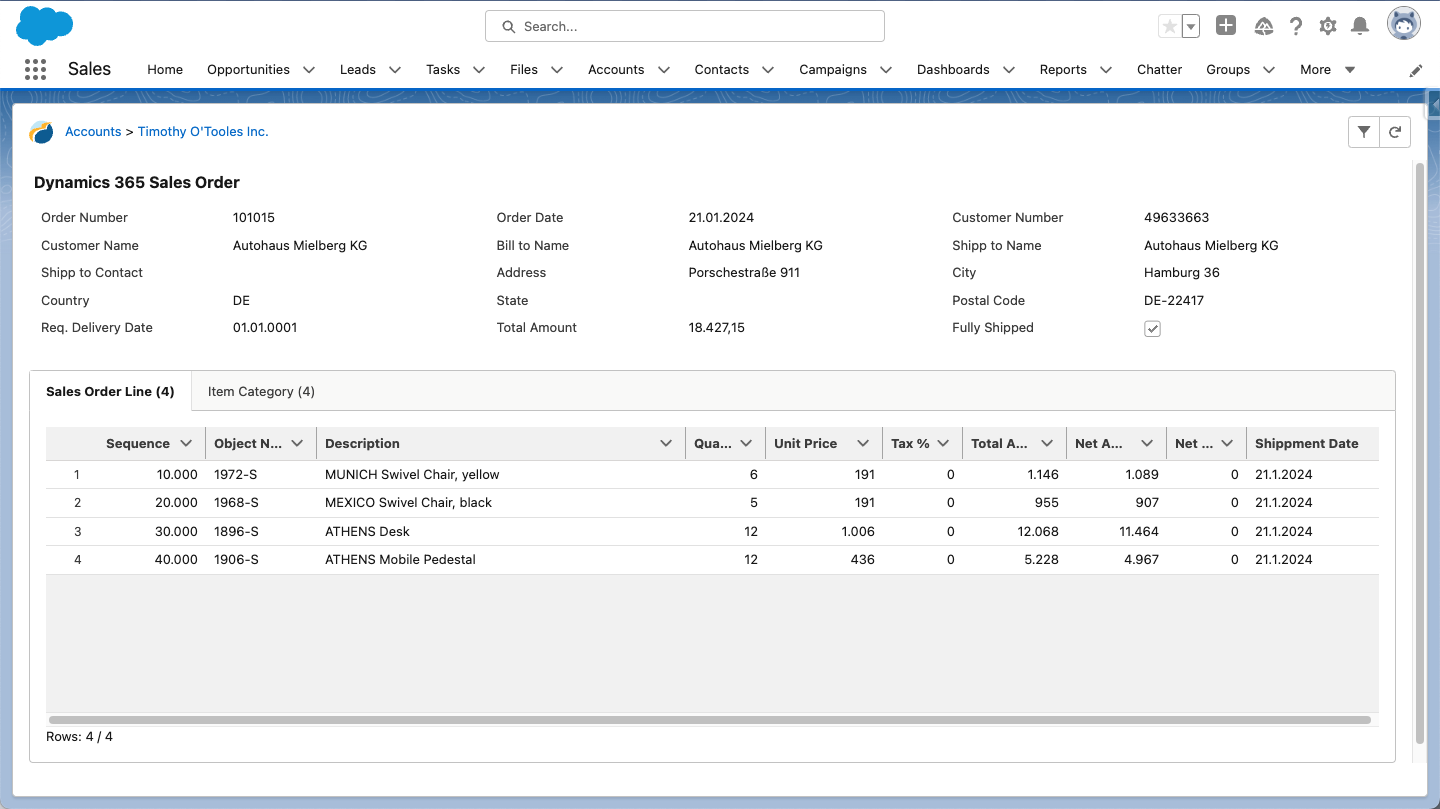Open the global actions plus icon
This screenshot has width=1440, height=809.
(x=1226, y=26)
